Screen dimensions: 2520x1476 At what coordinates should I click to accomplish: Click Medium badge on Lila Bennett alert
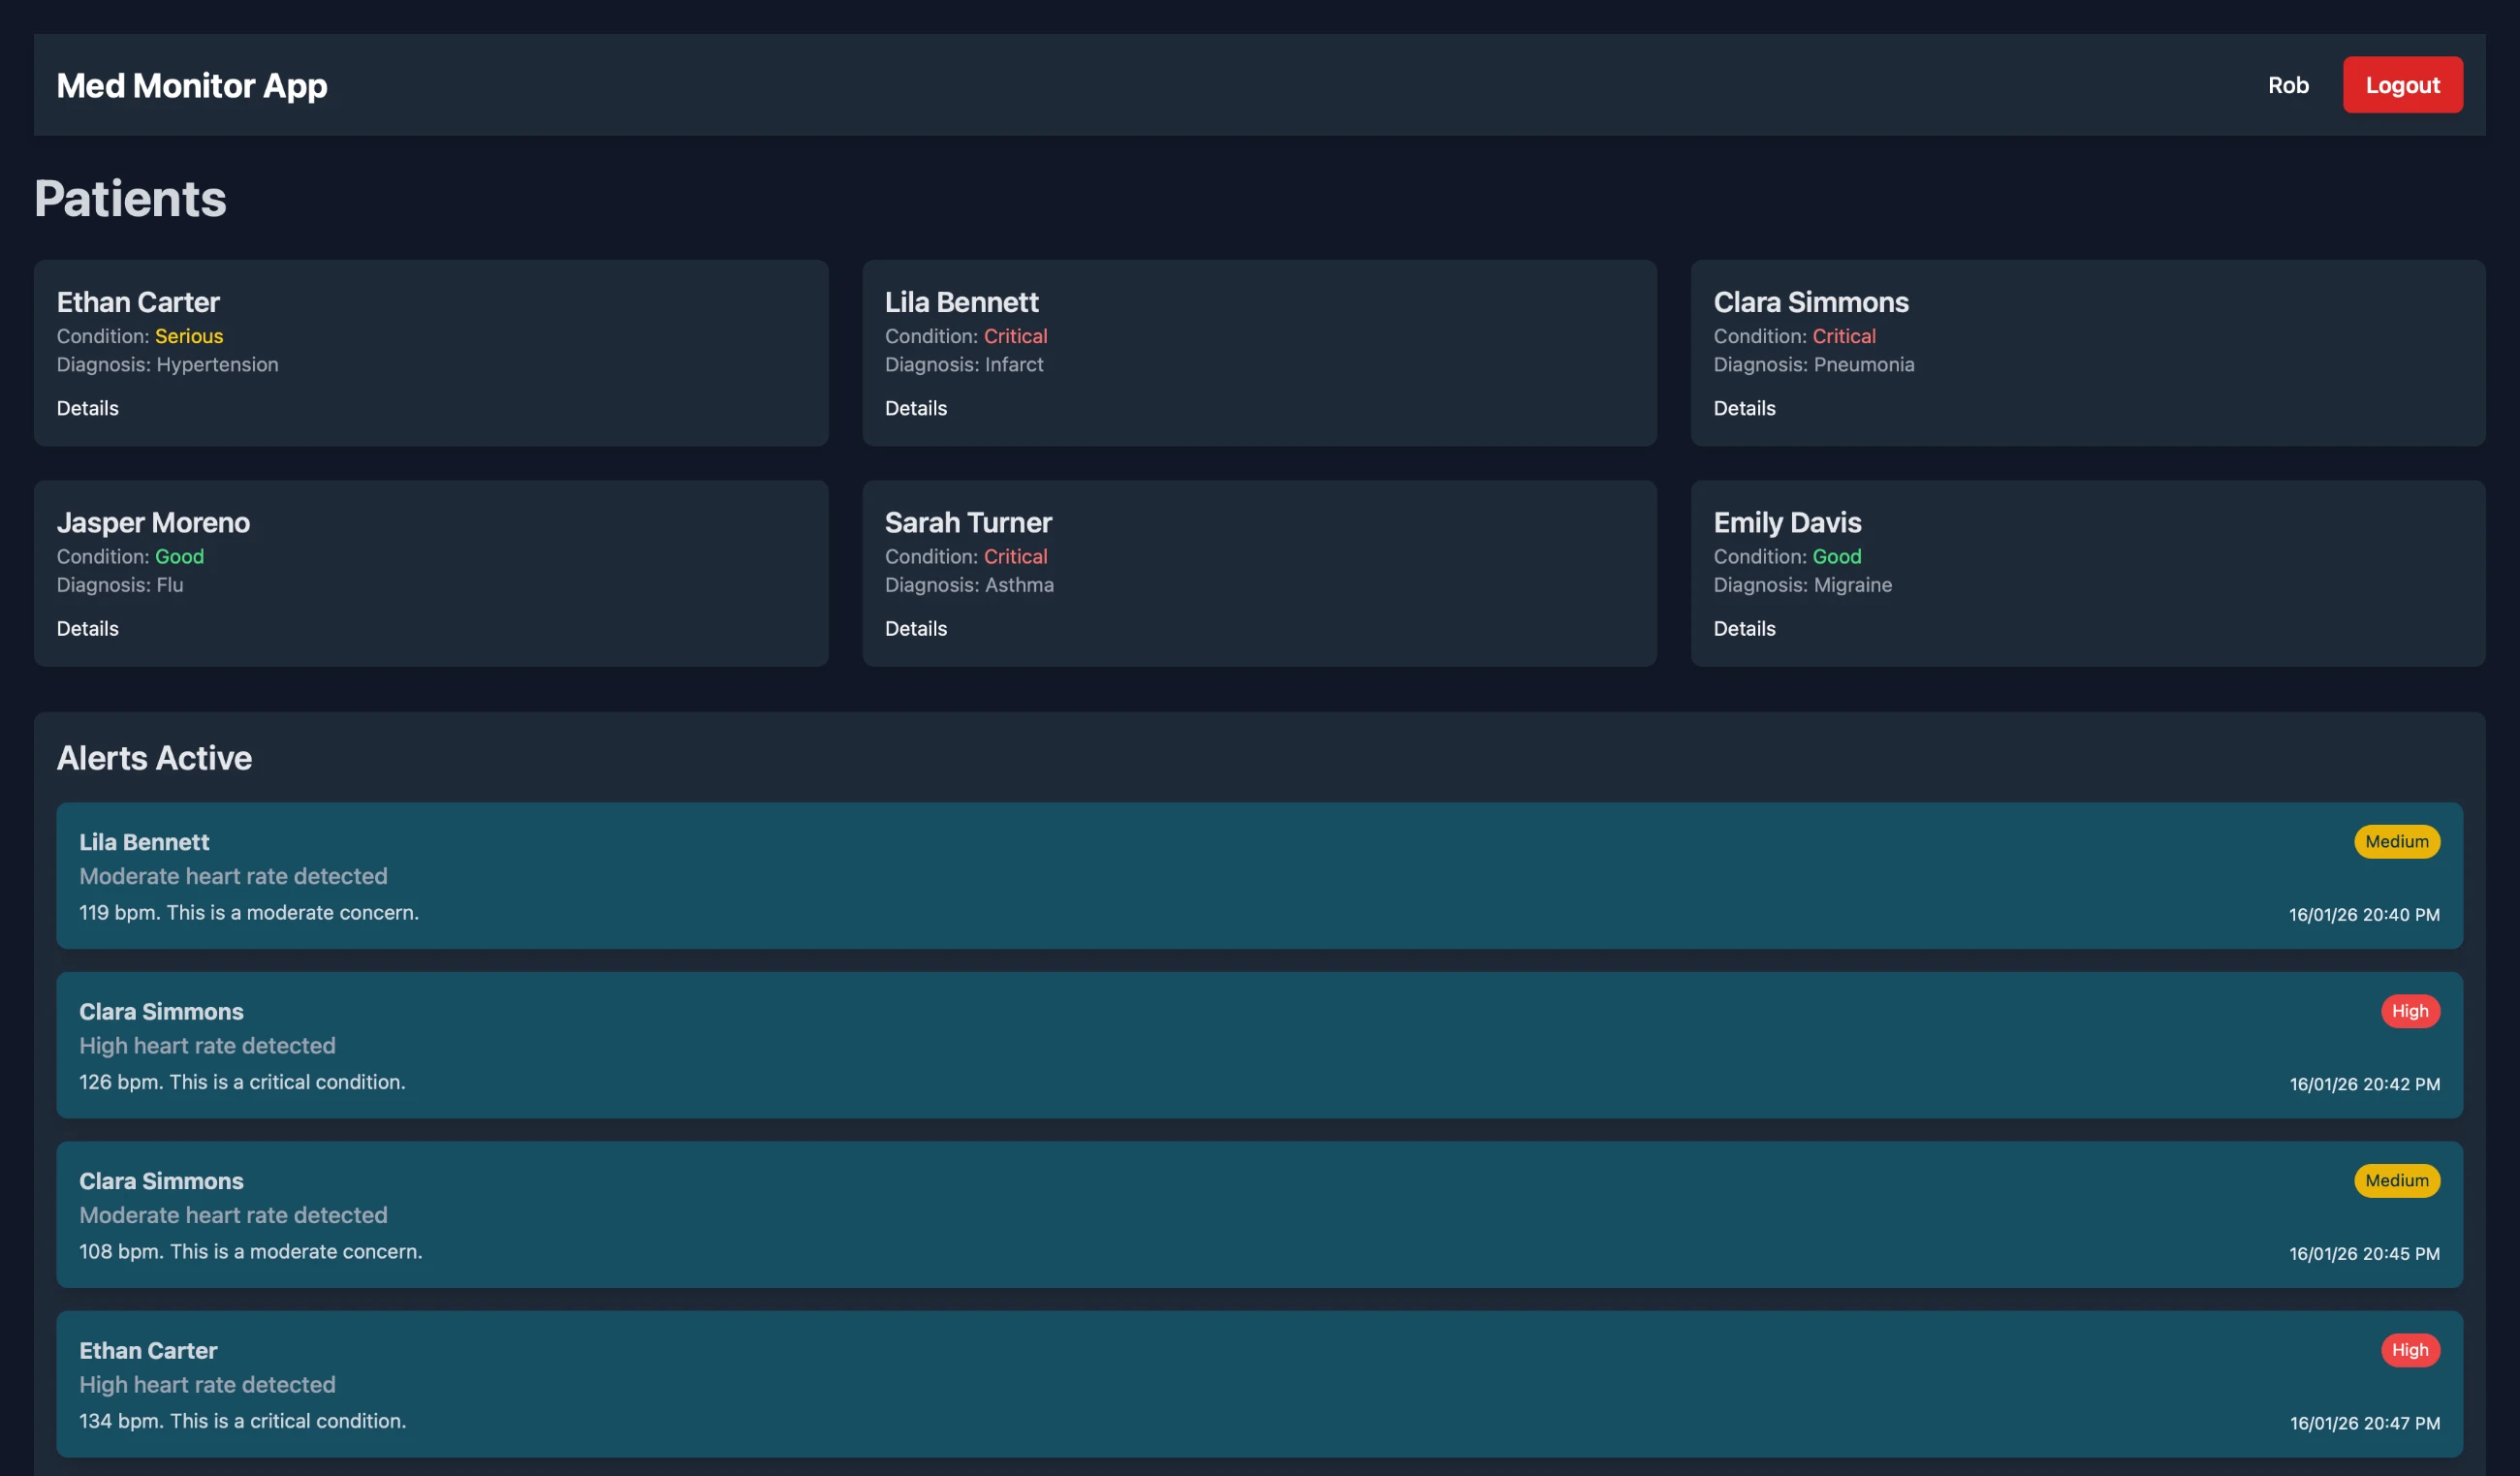tap(2395, 841)
